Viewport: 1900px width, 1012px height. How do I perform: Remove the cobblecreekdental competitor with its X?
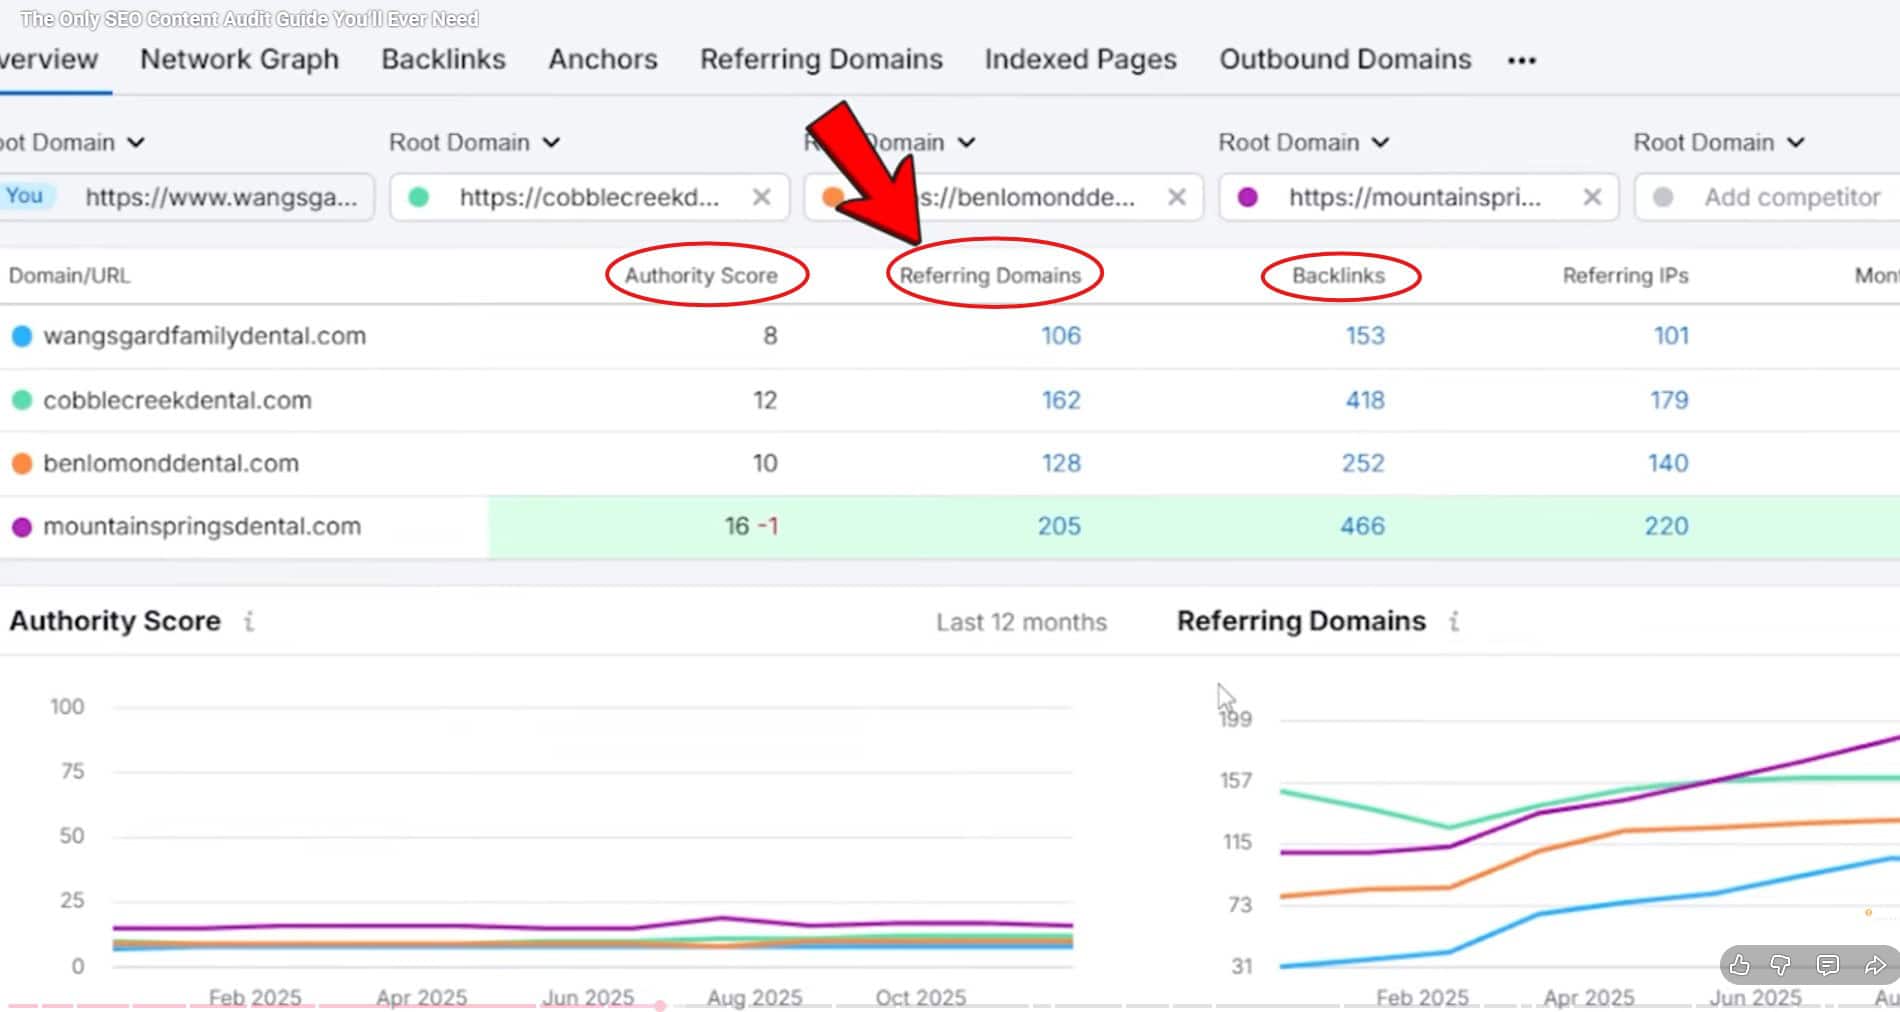point(761,197)
